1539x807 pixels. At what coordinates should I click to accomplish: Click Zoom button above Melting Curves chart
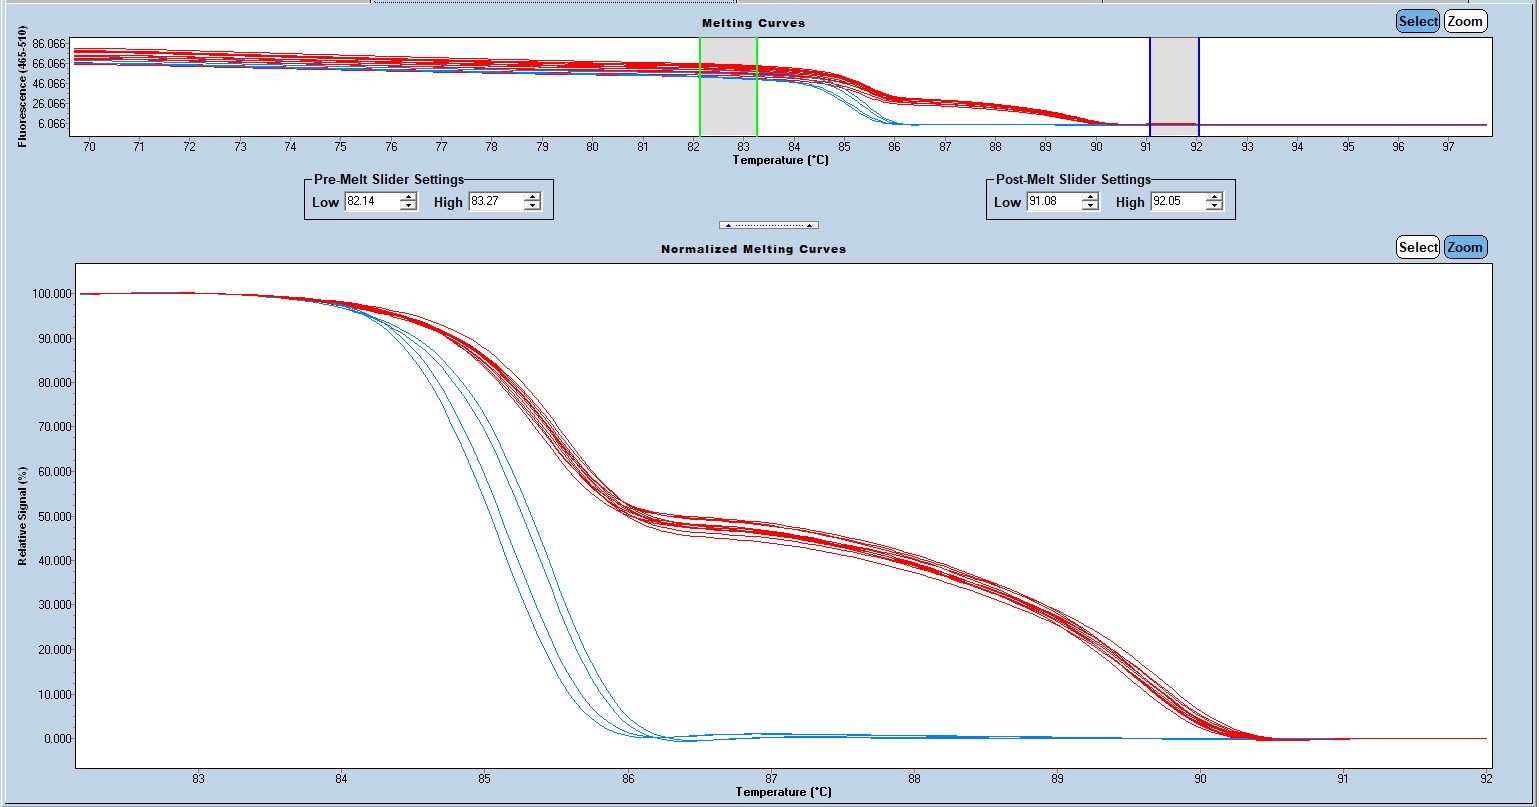click(1466, 21)
